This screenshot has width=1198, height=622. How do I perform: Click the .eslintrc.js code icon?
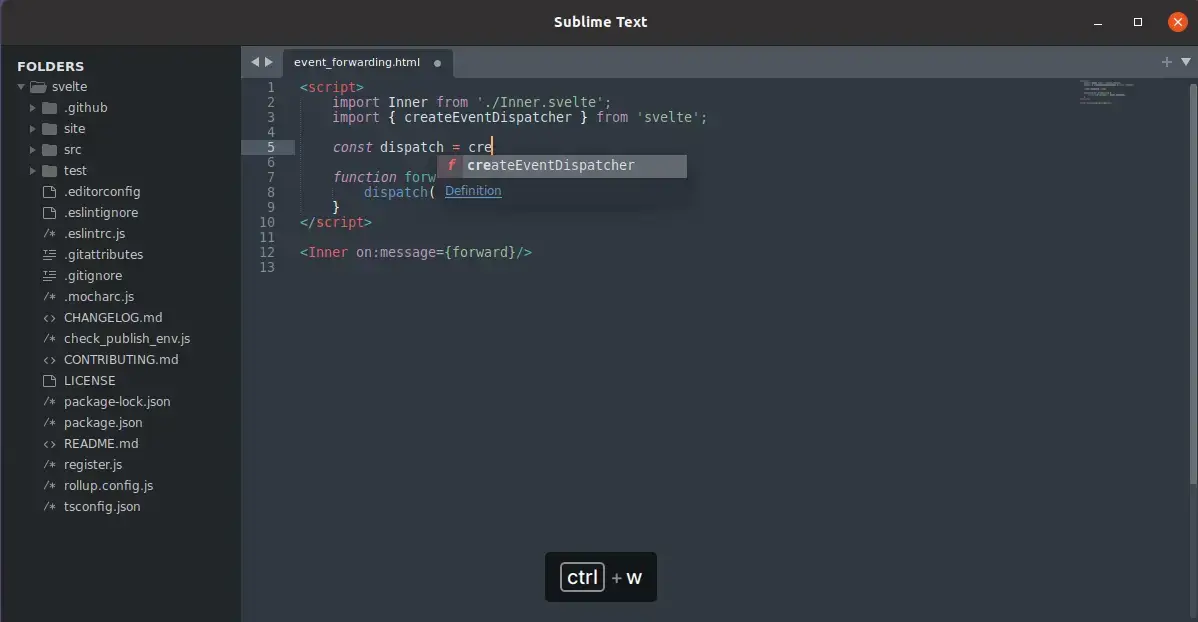pyautogui.click(x=50, y=234)
